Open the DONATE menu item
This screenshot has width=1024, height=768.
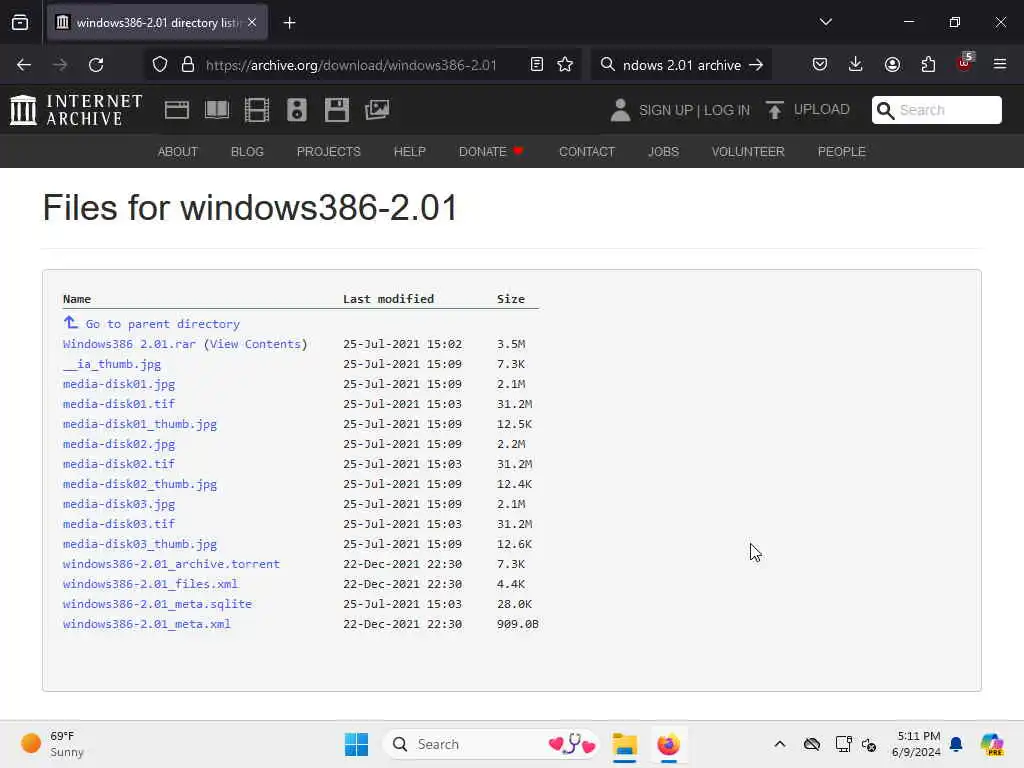click(491, 152)
